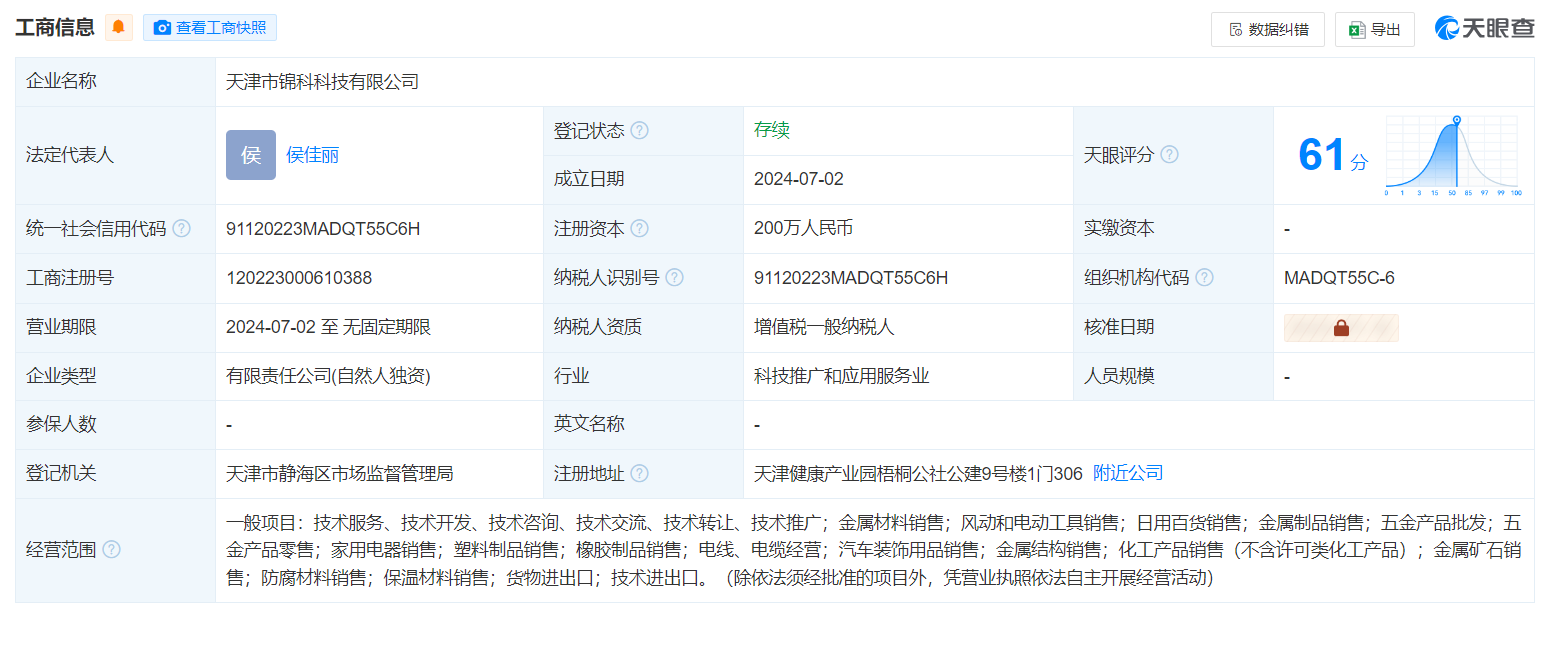Click registered capital 200万人民币
This screenshot has width=1545, height=661.
[x=803, y=228]
